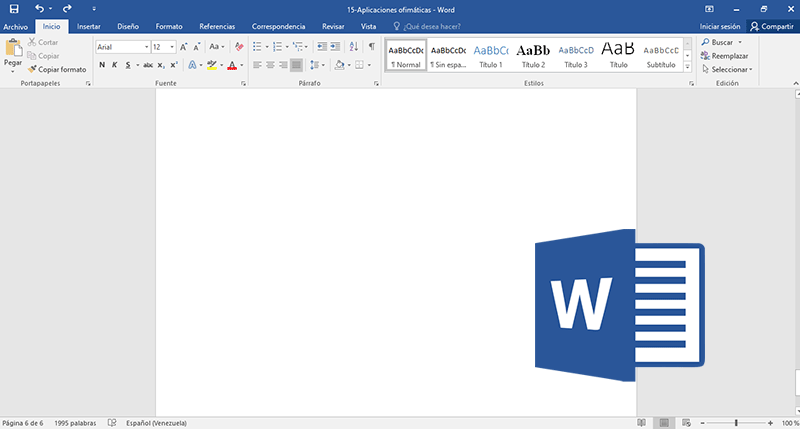800x429 pixels.
Task: Apply strikethrough with the abc icon
Action: [x=148, y=65]
